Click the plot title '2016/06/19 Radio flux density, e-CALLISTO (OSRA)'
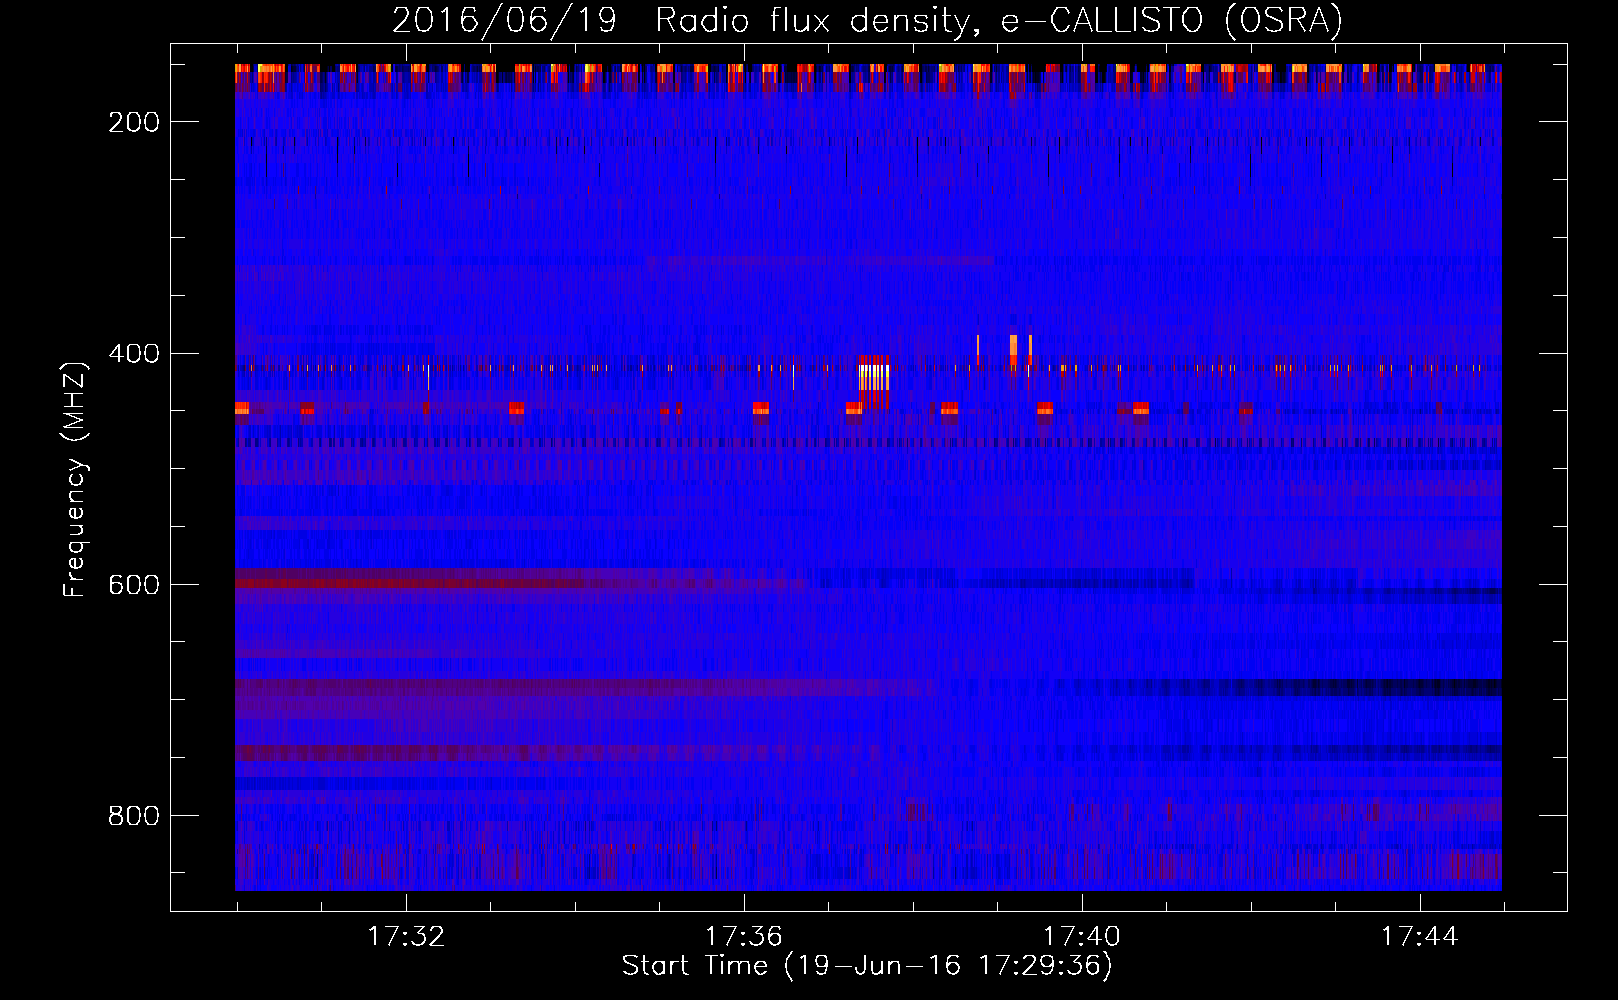 coord(867,20)
